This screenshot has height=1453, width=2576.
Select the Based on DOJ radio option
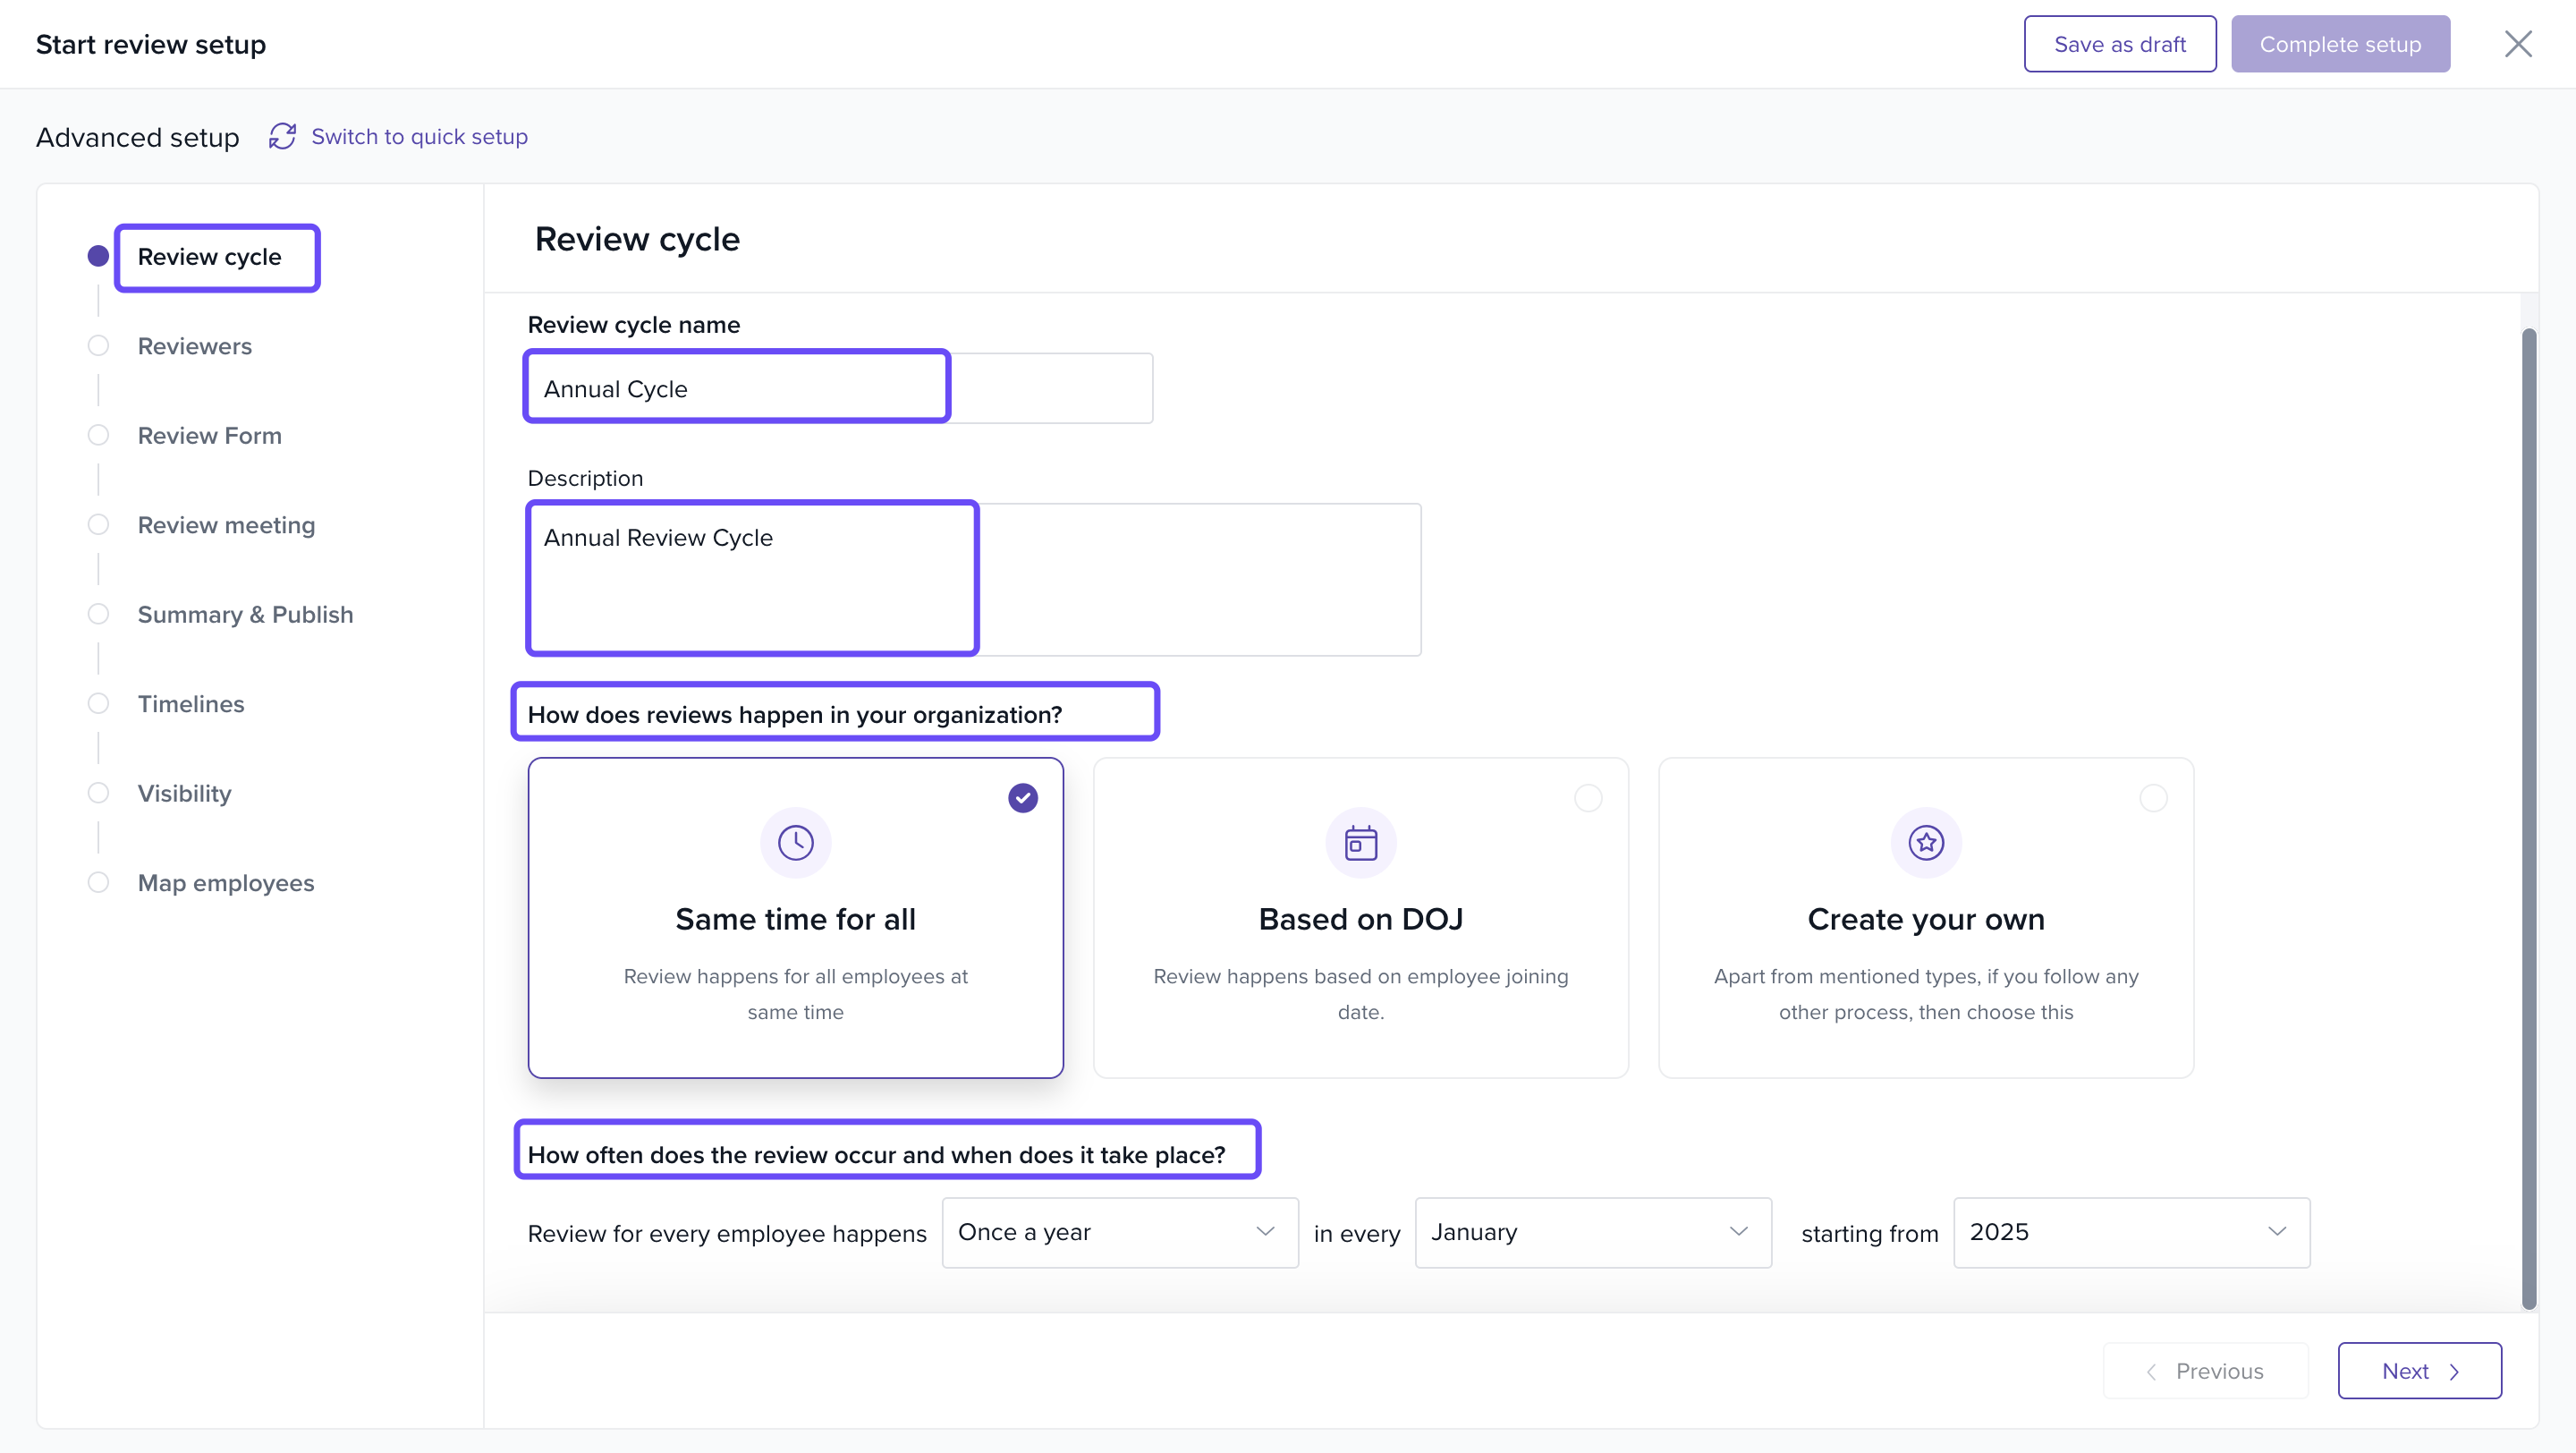pyautogui.click(x=1588, y=798)
